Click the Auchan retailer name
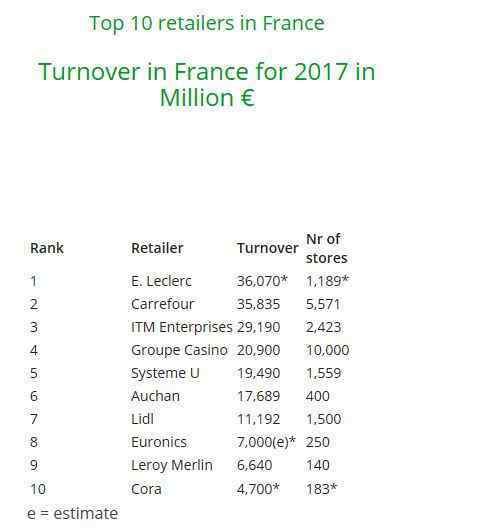 [x=155, y=396]
